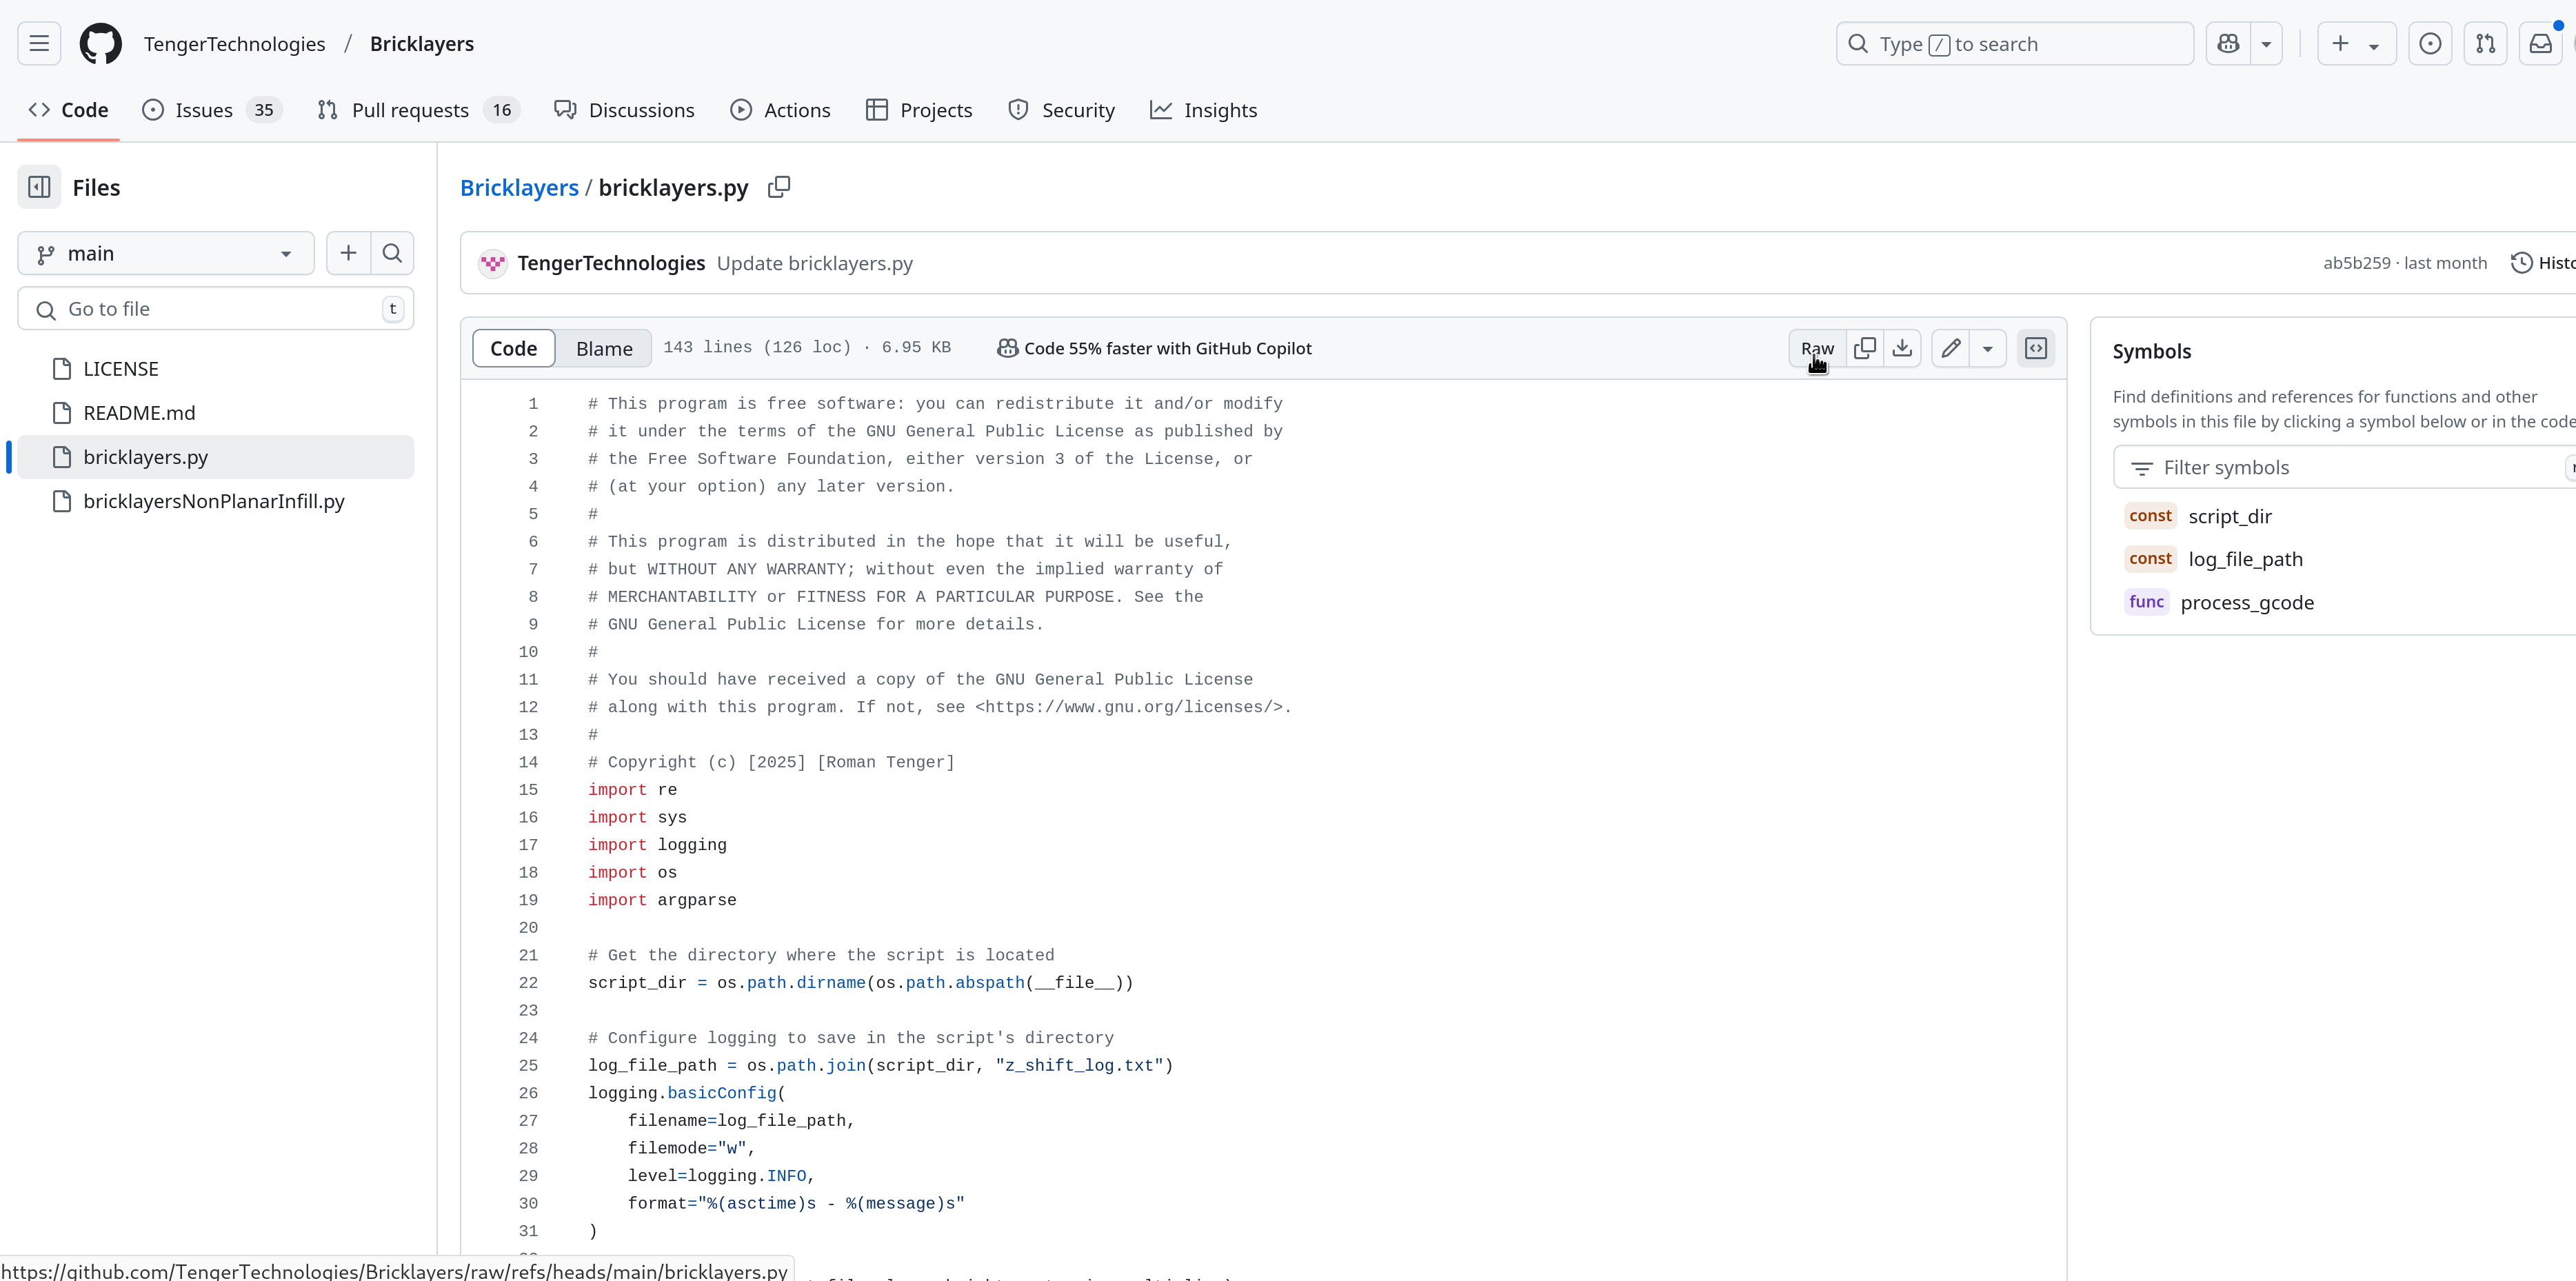Screen dimensions: 2576x1281
Task: Open the Actions tab
Action: coord(781,110)
